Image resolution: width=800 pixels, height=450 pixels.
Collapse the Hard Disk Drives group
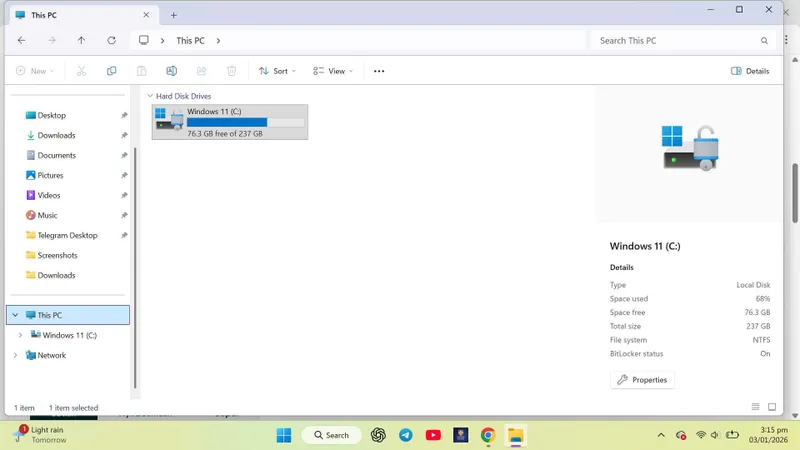point(150,96)
